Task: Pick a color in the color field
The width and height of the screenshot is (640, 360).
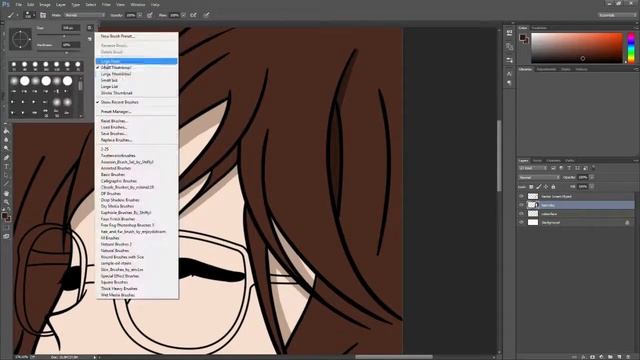Action: coord(576,48)
